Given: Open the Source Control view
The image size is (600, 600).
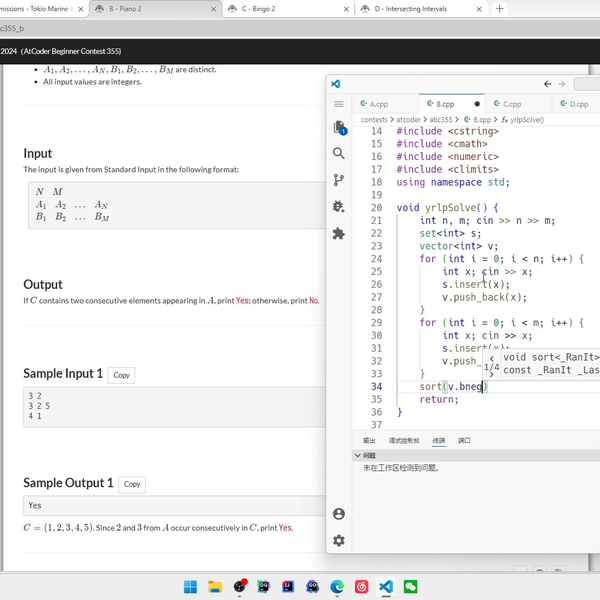Looking at the screenshot, I should [339, 180].
